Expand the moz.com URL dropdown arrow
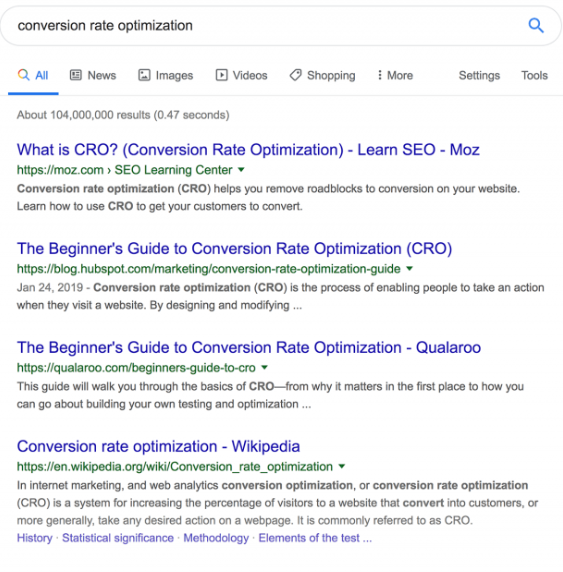The height and width of the screenshot is (572, 563). click(x=241, y=170)
